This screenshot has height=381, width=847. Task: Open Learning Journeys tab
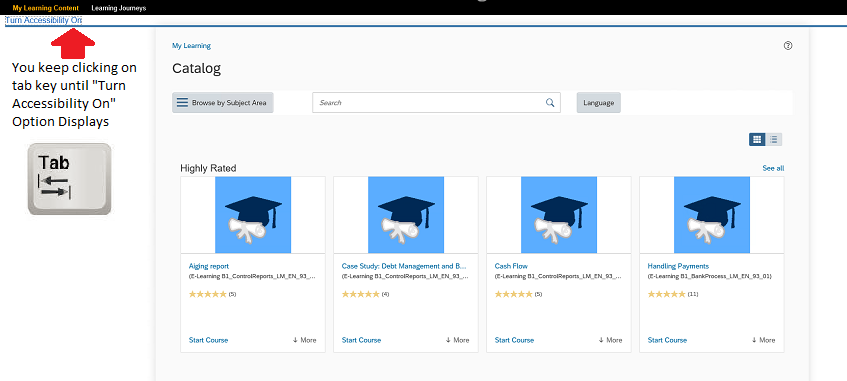pyautogui.click(x=119, y=8)
